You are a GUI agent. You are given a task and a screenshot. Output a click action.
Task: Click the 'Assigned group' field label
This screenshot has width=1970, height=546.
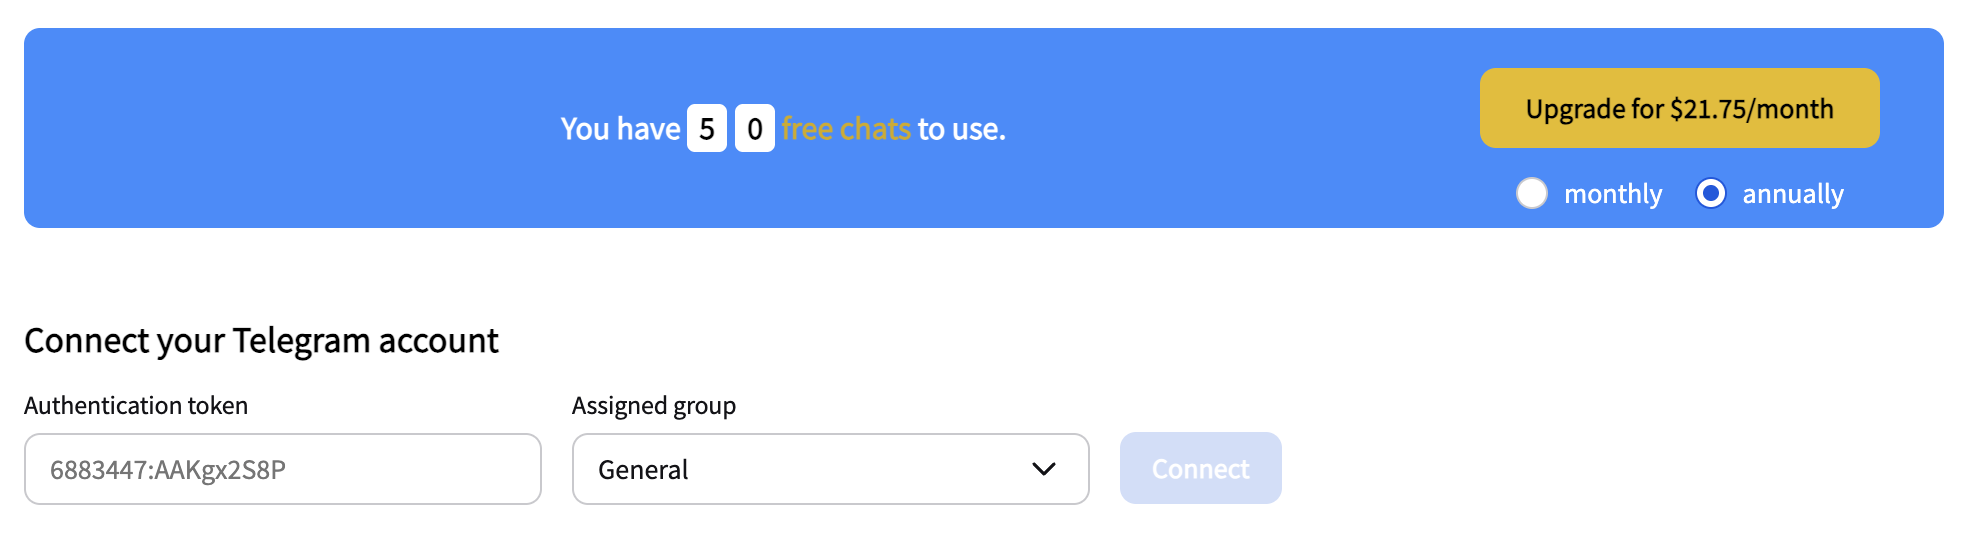pos(654,405)
